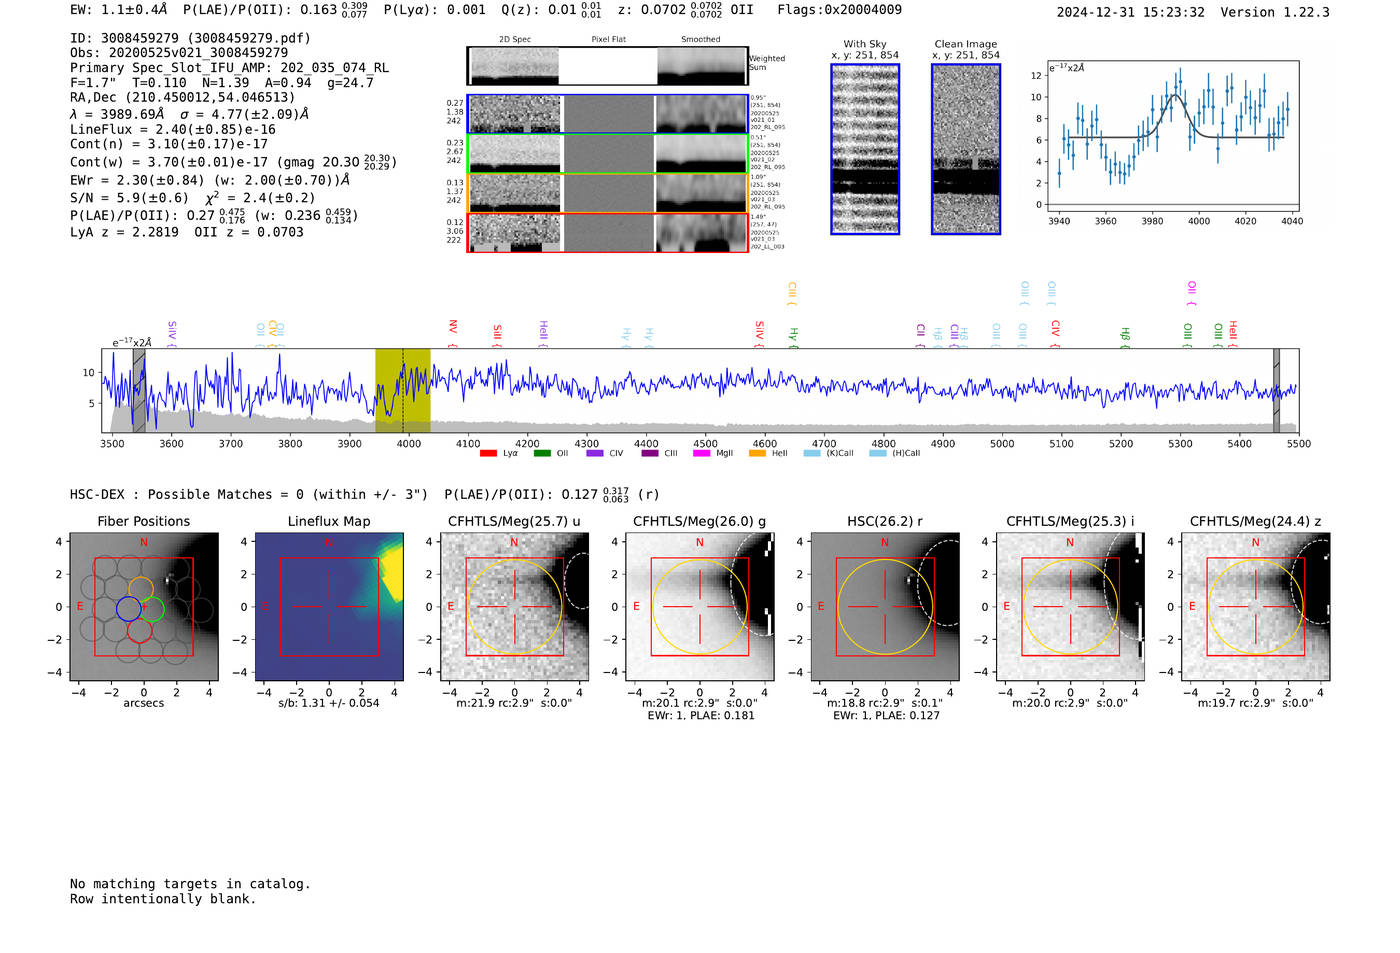The height and width of the screenshot is (953, 1400).
Task: Click the hatched gray band near 3550 Å
Action: click(x=139, y=390)
